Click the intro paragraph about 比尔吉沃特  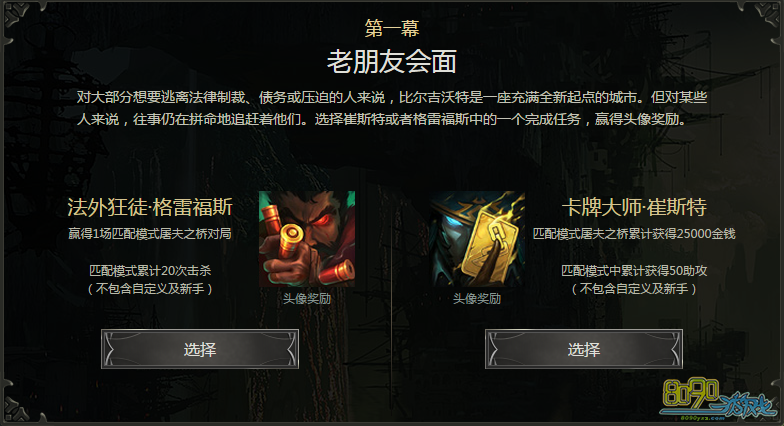pos(392,108)
